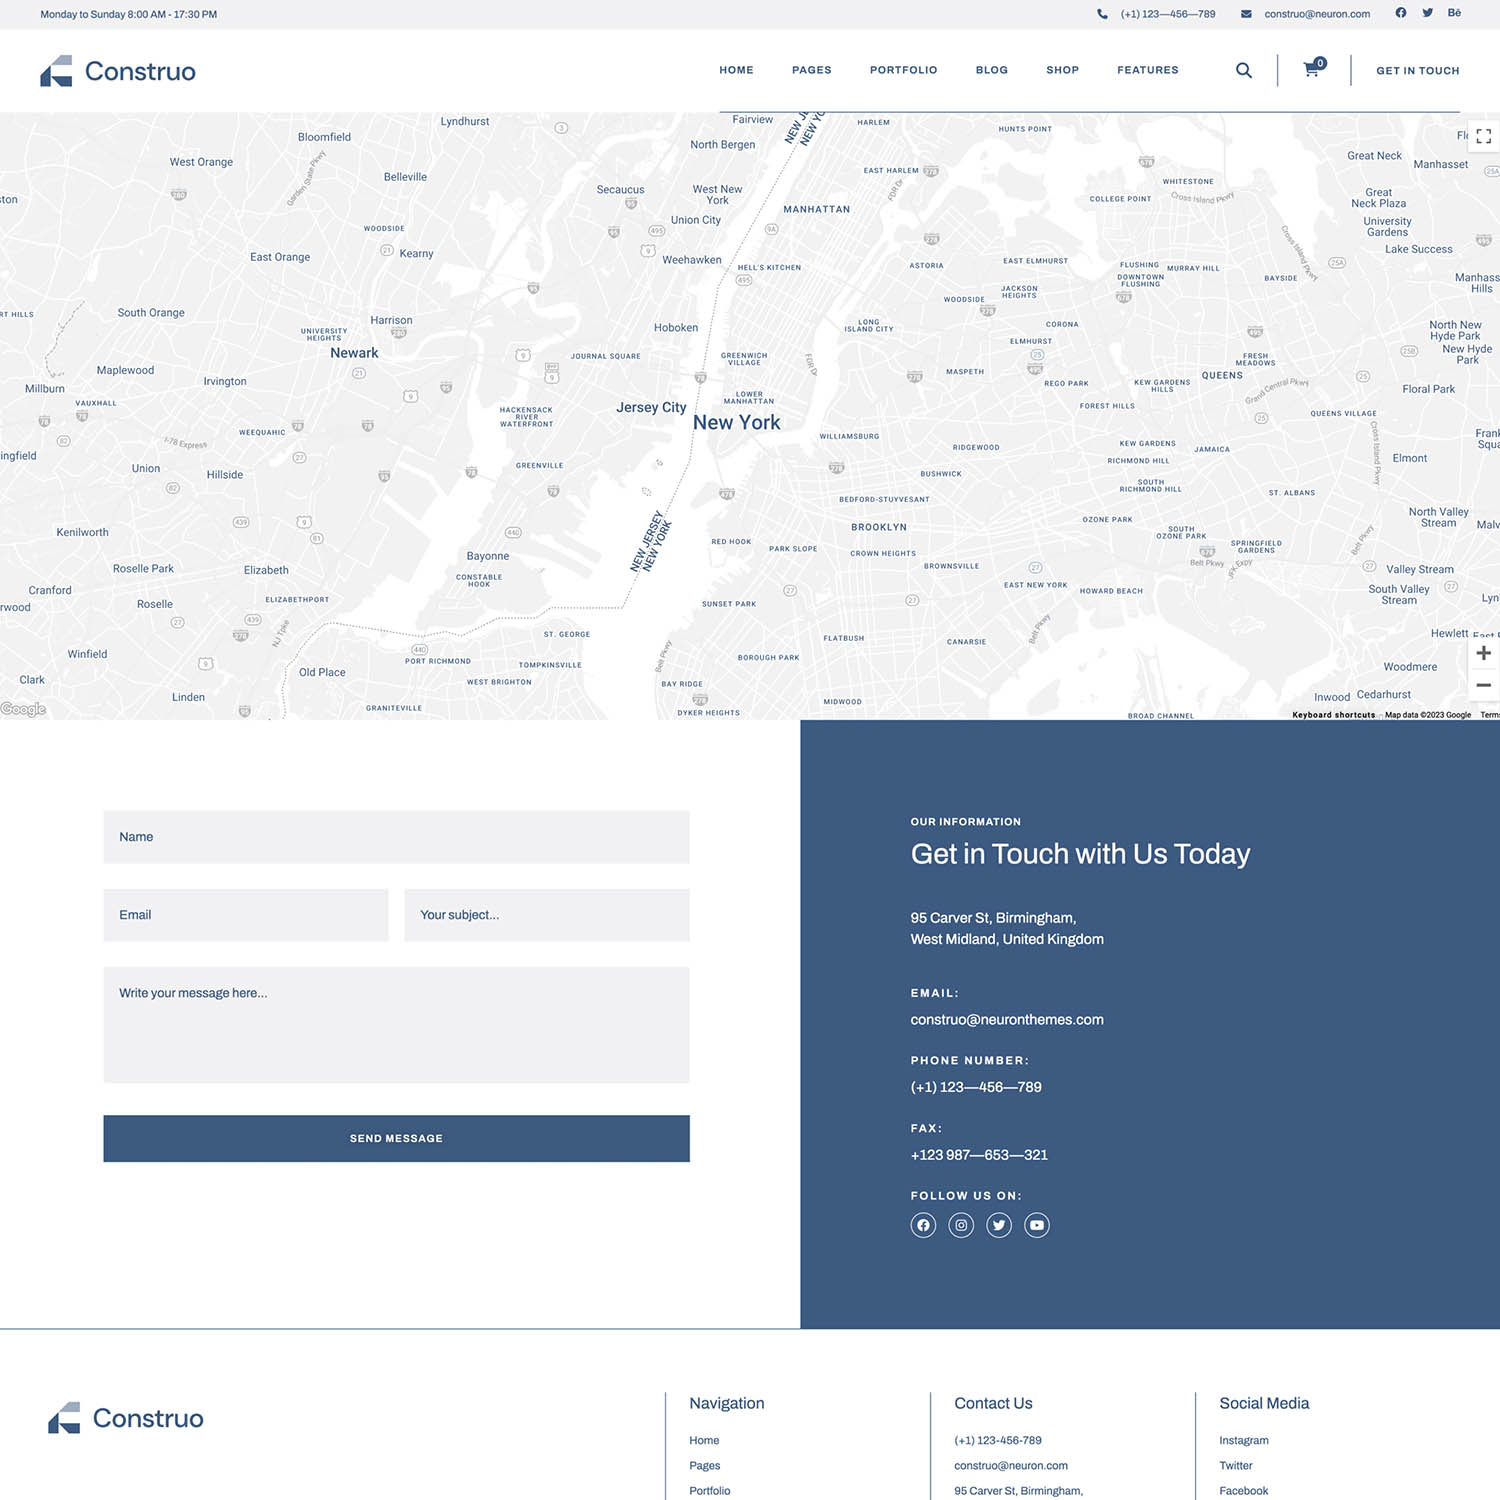Zoom out the map with minus button
Screen dimensions: 1500x1500
point(1483,685)
